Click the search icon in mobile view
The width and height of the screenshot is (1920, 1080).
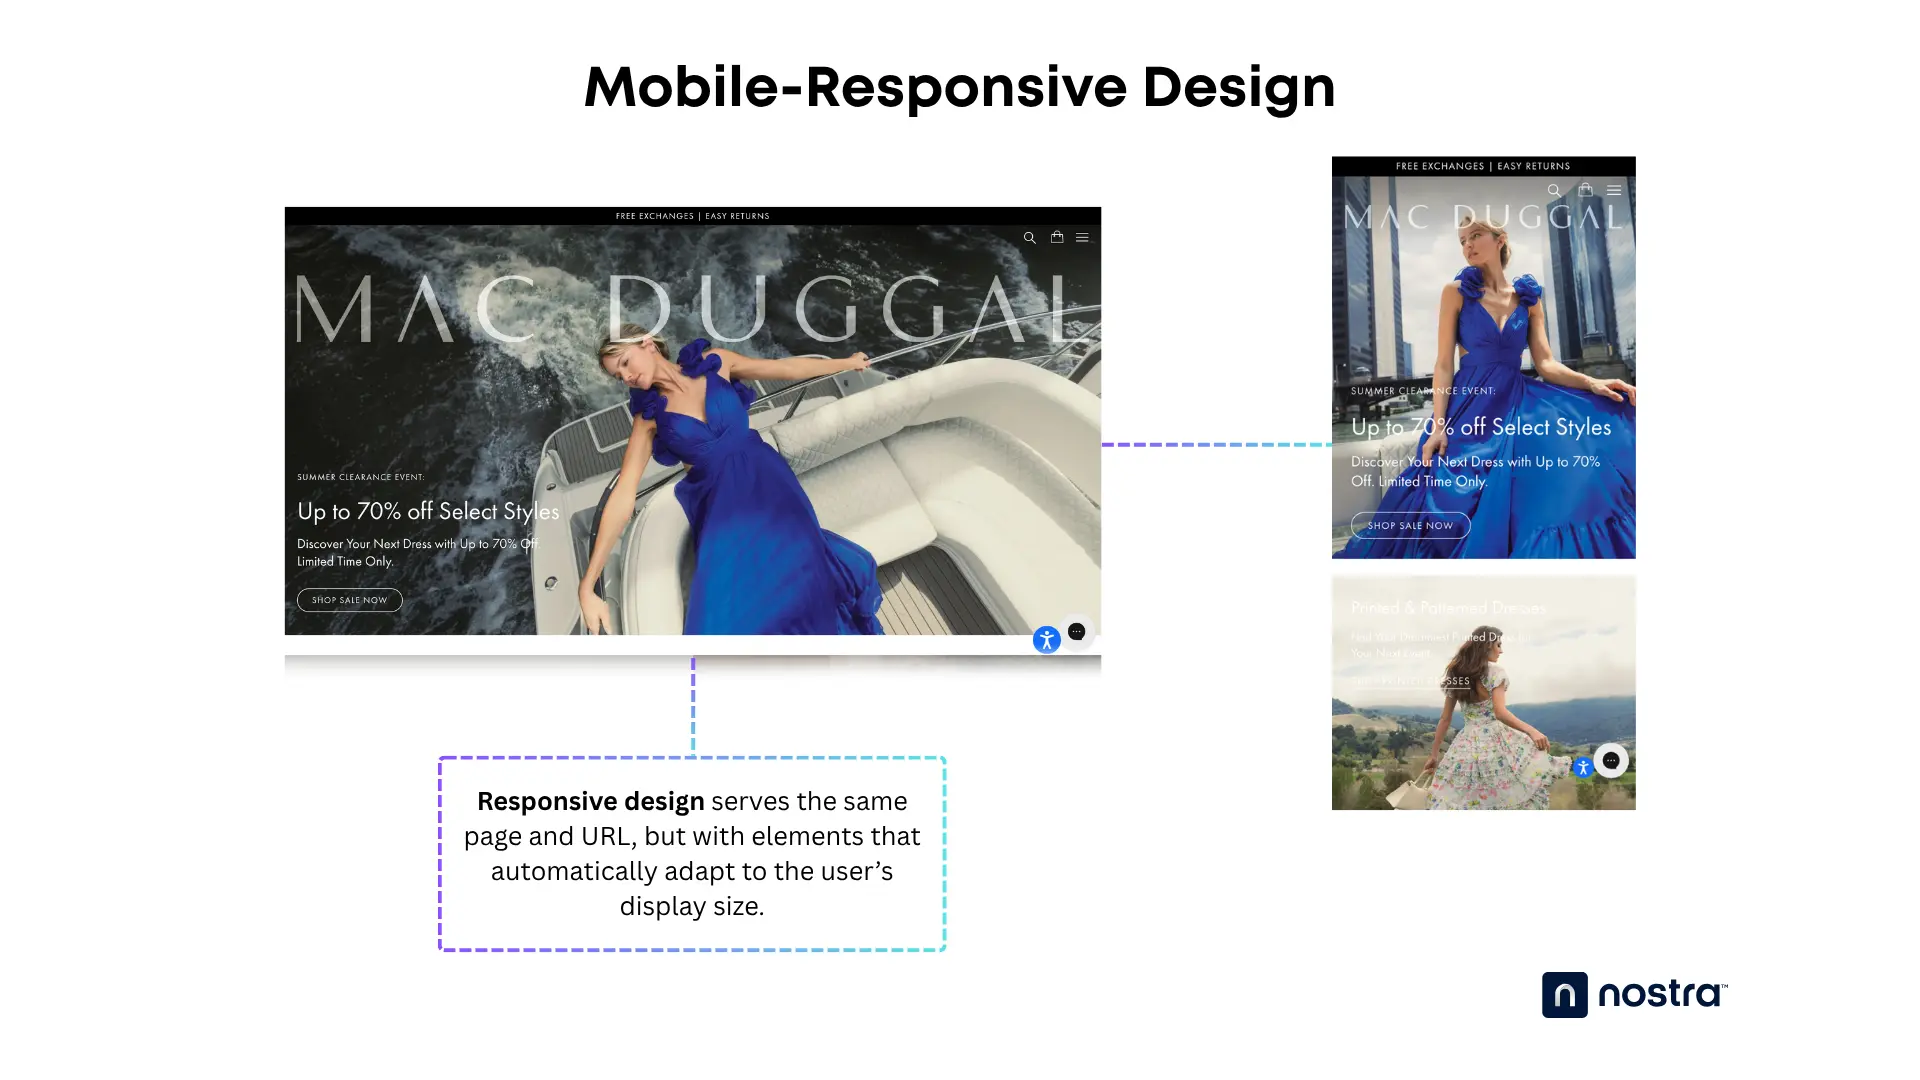point(1554,190)
